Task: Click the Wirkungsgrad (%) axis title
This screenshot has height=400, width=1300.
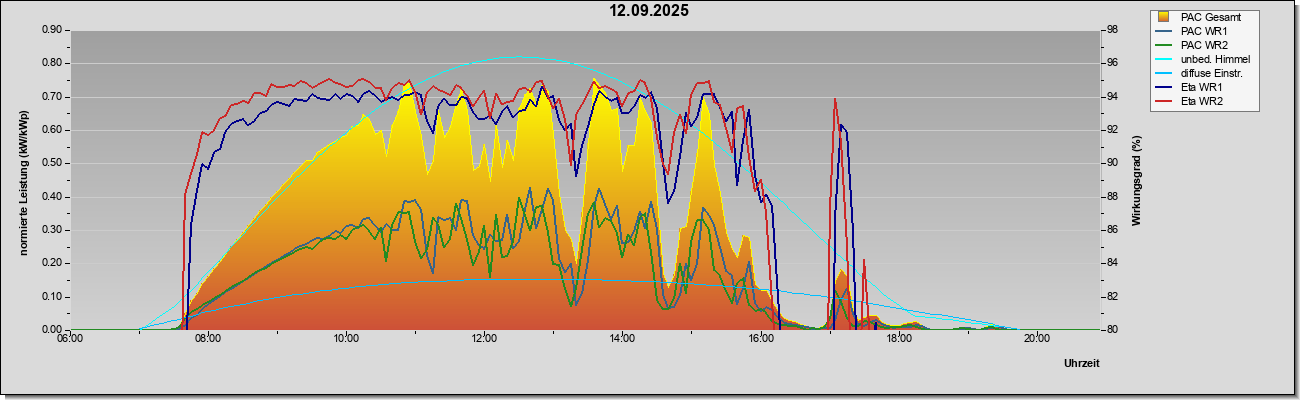Action: (x=1137, y=180)
